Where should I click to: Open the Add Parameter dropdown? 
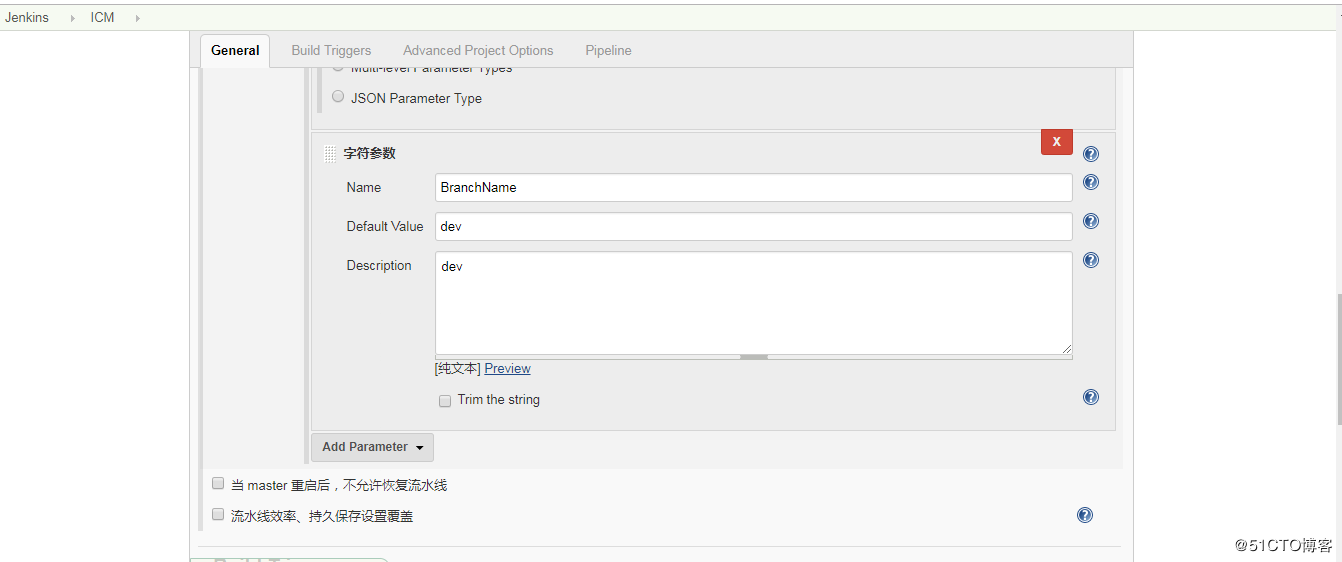(372, 447)
